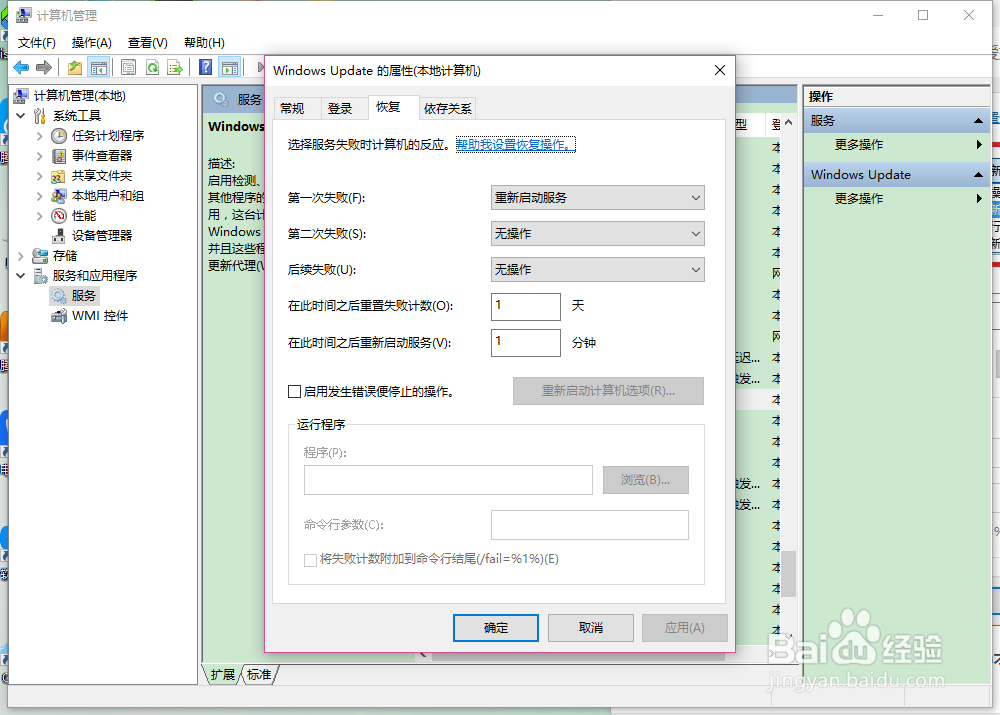Image resolution: width=1000 pixels, height=715 pixels.
Task: Click the Export List toolbar icon
Action: point(175,67)
